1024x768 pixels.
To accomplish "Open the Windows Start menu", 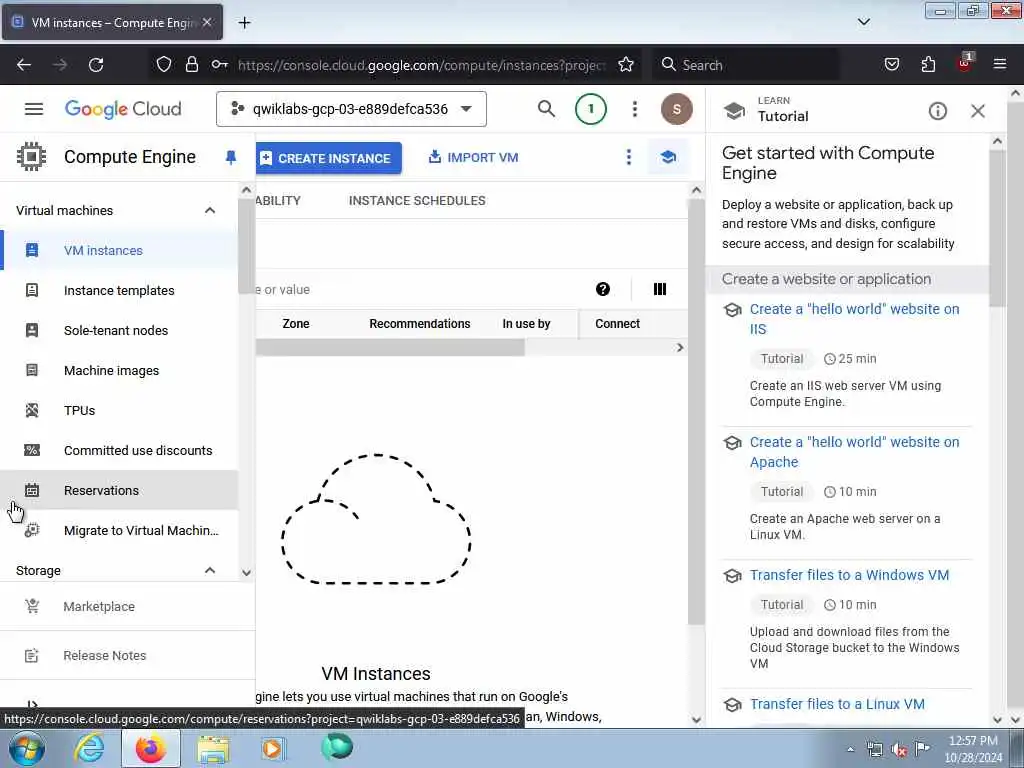I will coord(27,748).
